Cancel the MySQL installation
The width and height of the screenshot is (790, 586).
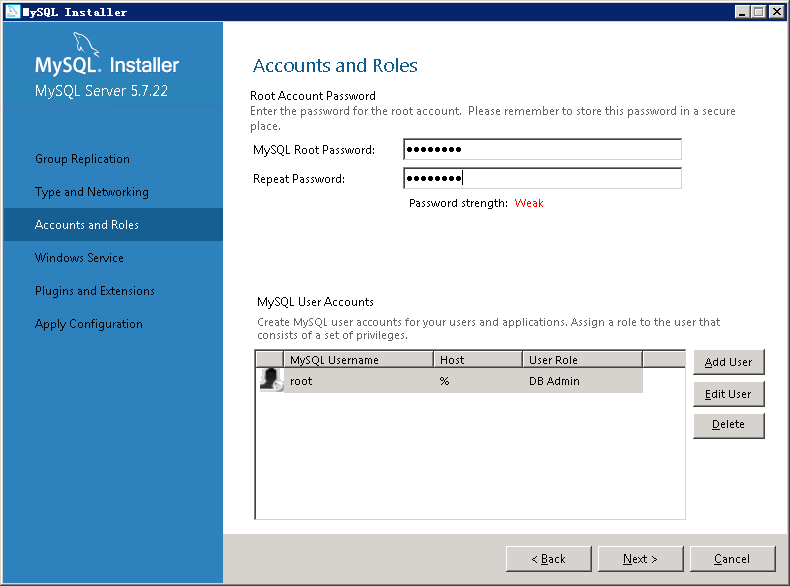[732, 559]
